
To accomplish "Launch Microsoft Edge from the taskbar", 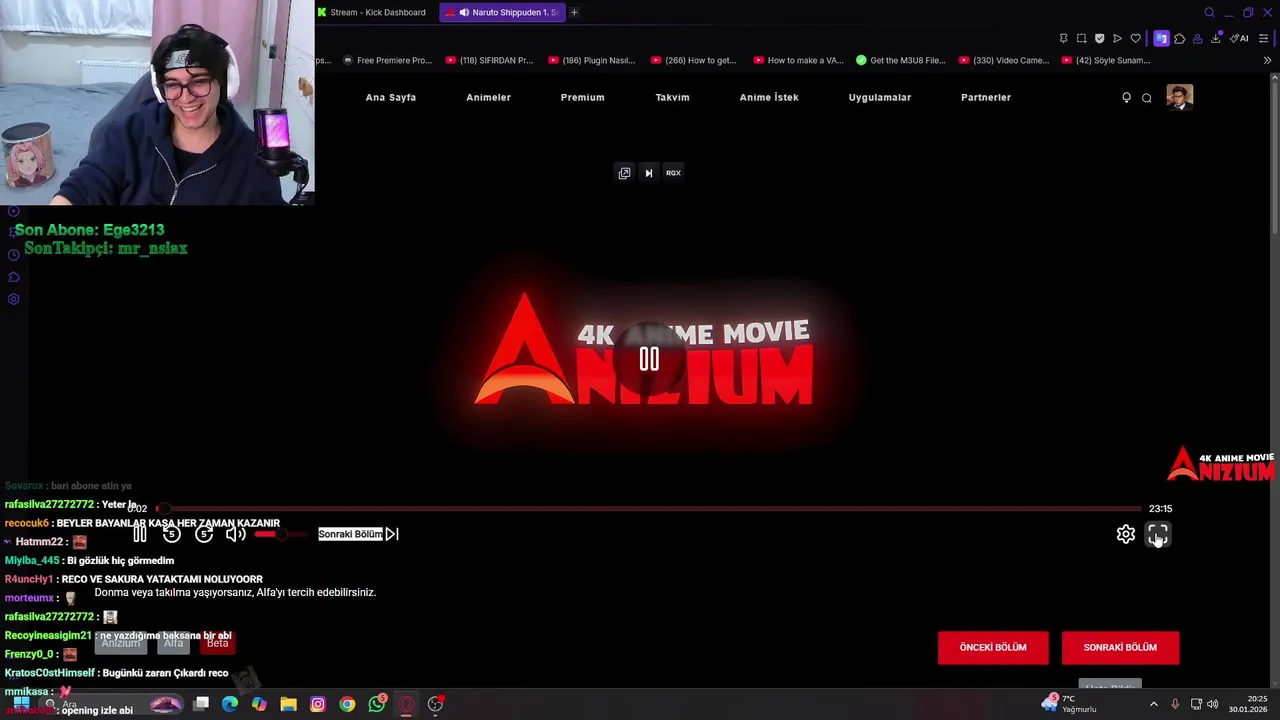I will click(230, 704).
